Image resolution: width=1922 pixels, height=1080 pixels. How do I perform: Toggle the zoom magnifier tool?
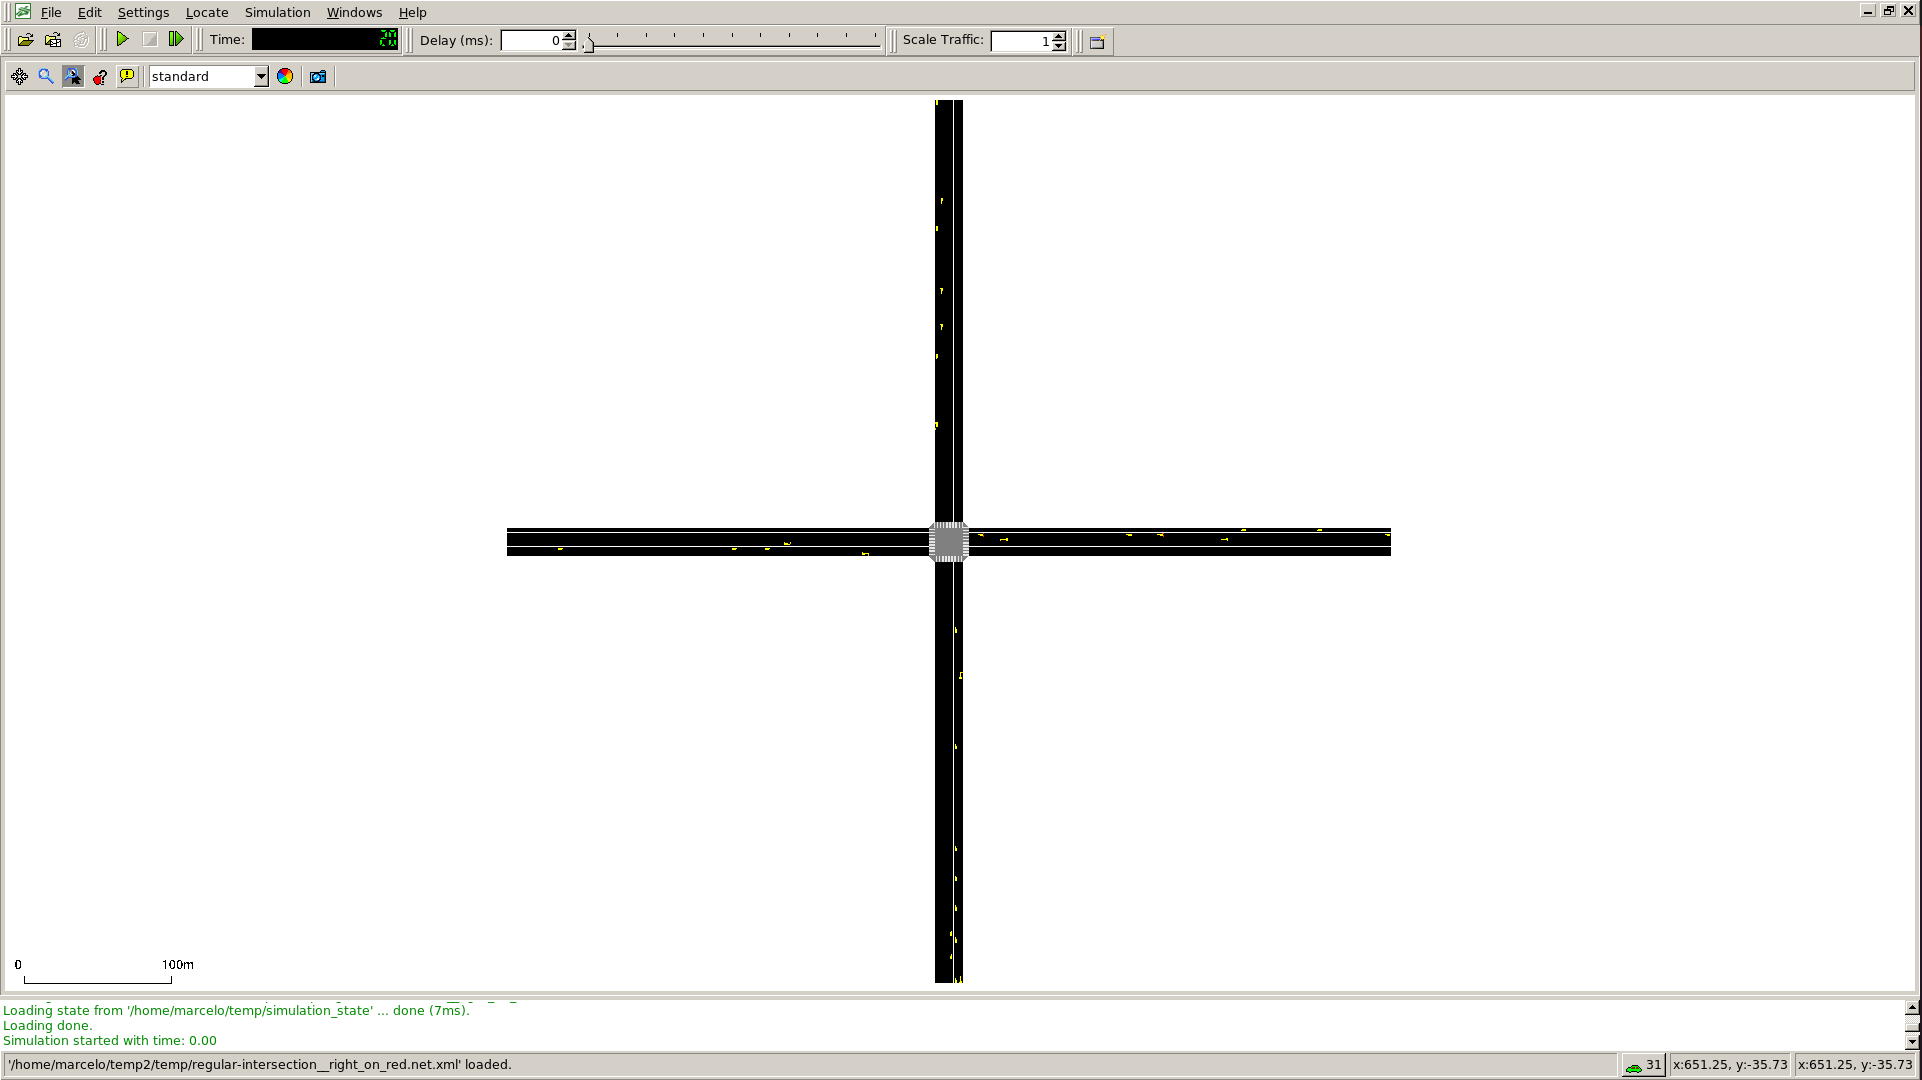pos(45,76)
